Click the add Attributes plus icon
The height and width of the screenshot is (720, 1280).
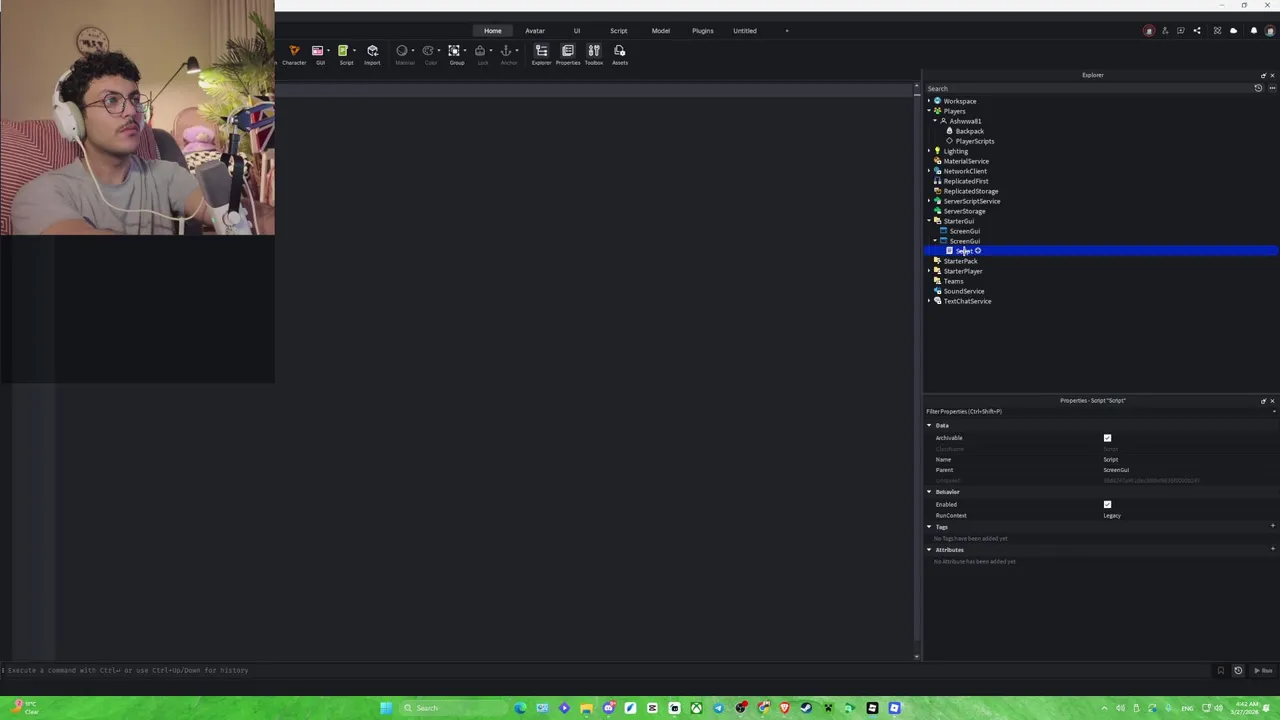[x=1272, y=549]
